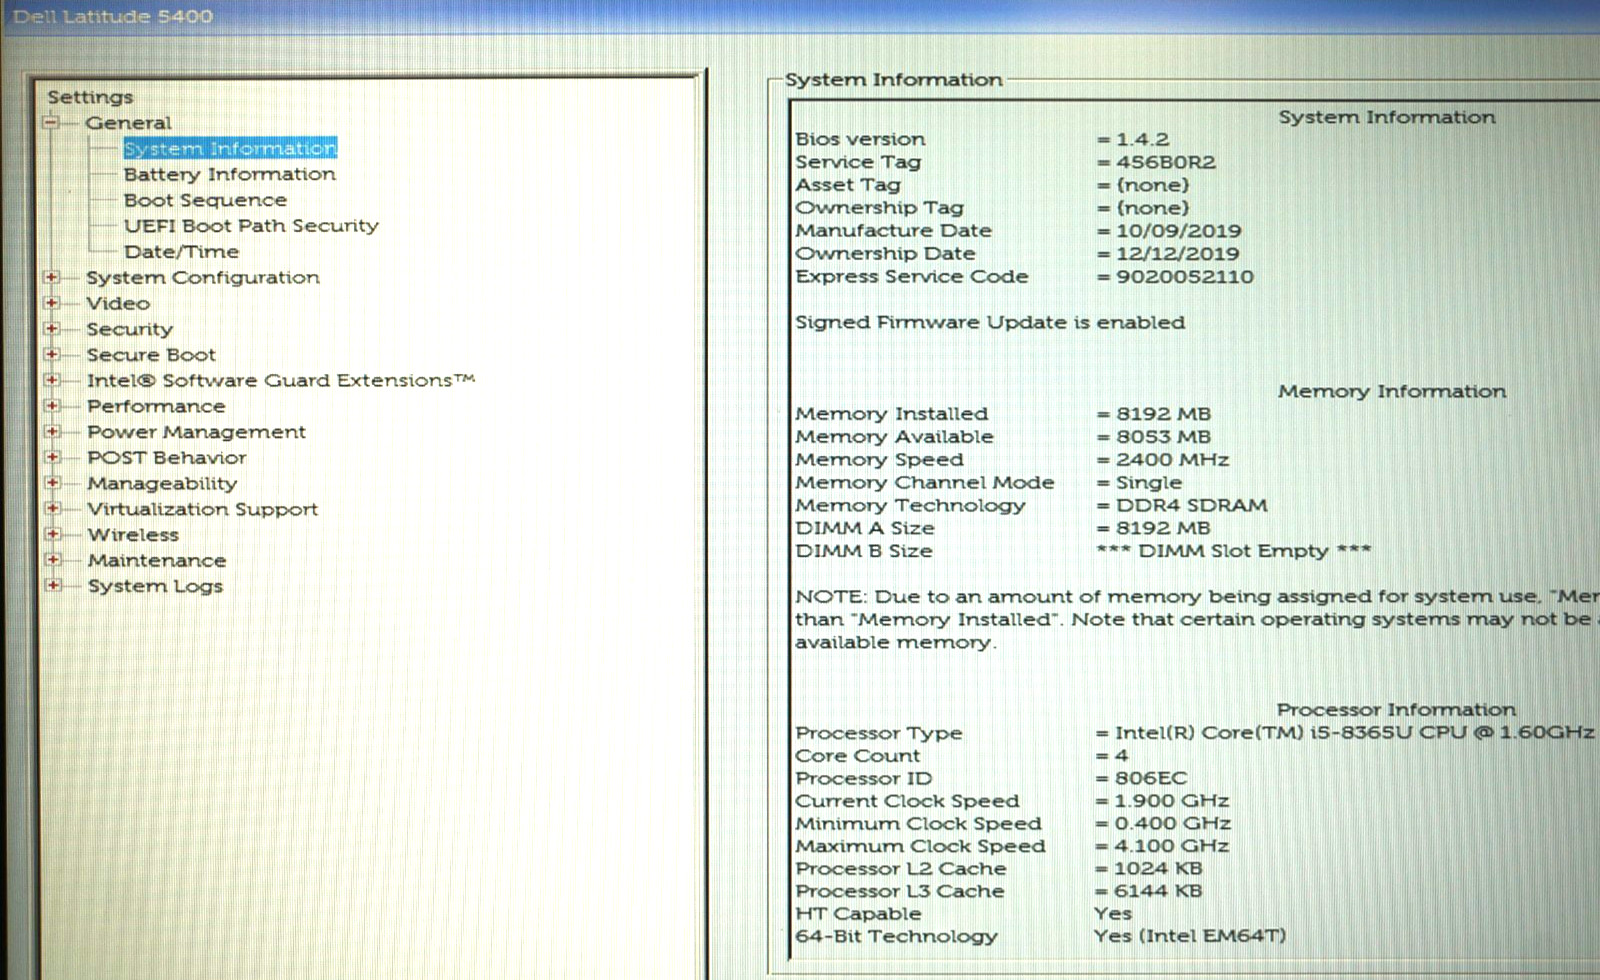Viewport: 1600px width, 980px height.
Task: Expand the Manageability node
Action: pyautogui.click(x=52, y=483)
